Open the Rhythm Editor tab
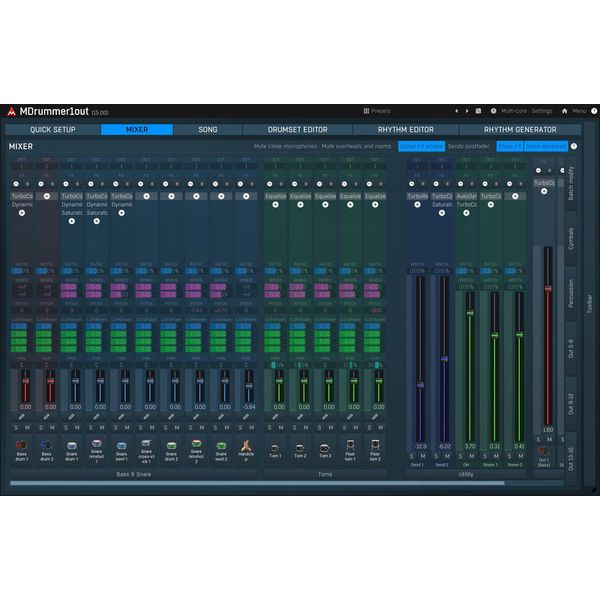This screenshot has width=600, height=600. 406,129
